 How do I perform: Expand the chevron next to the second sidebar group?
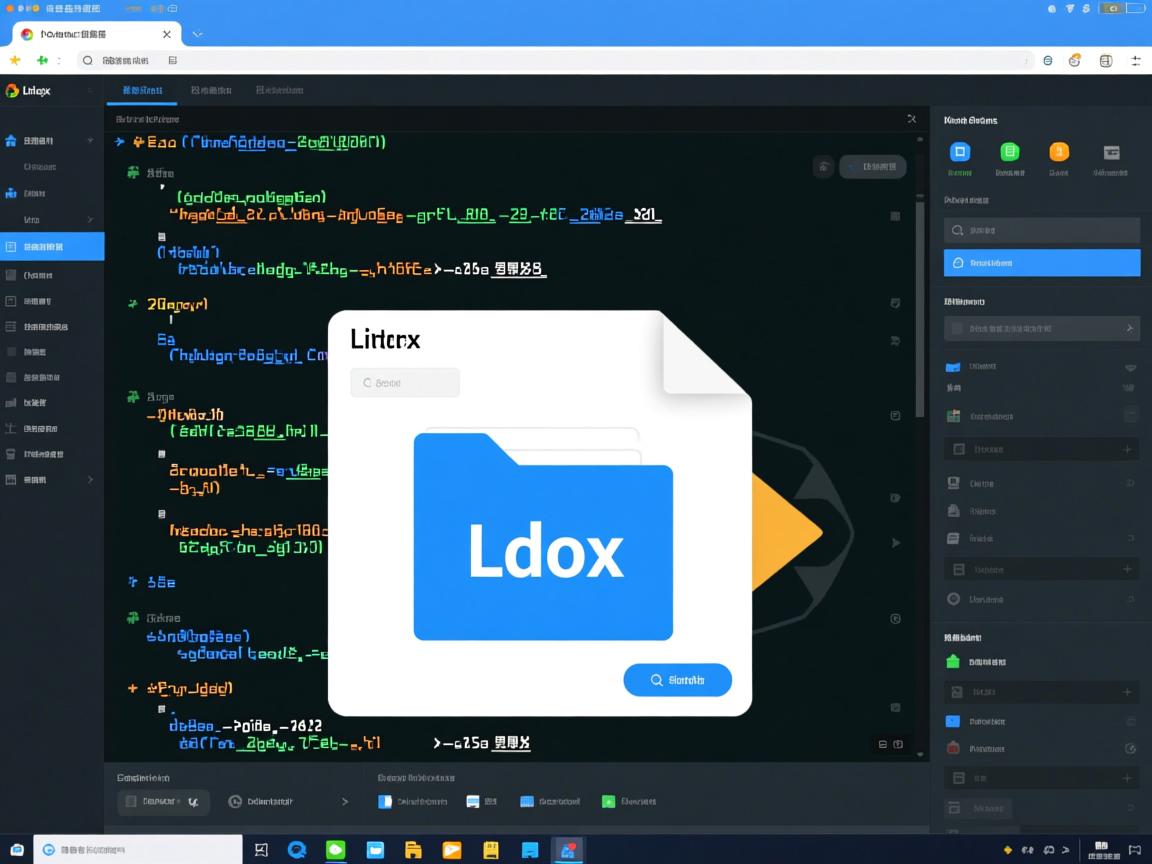[90, 218]
